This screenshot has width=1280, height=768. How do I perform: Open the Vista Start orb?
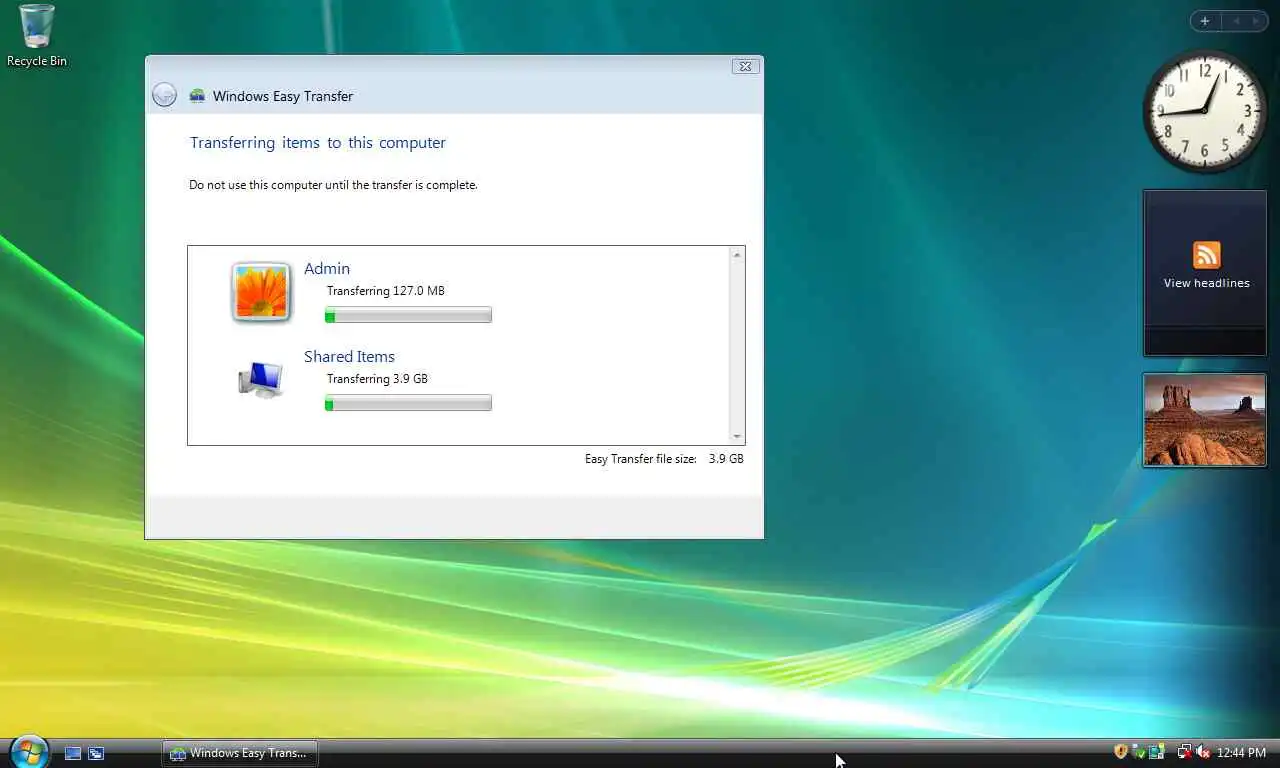click(x=29, y=752)
